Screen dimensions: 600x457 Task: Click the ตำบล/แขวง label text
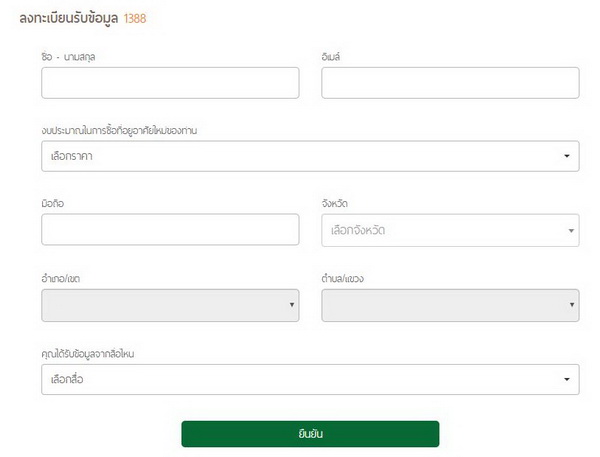344,277
